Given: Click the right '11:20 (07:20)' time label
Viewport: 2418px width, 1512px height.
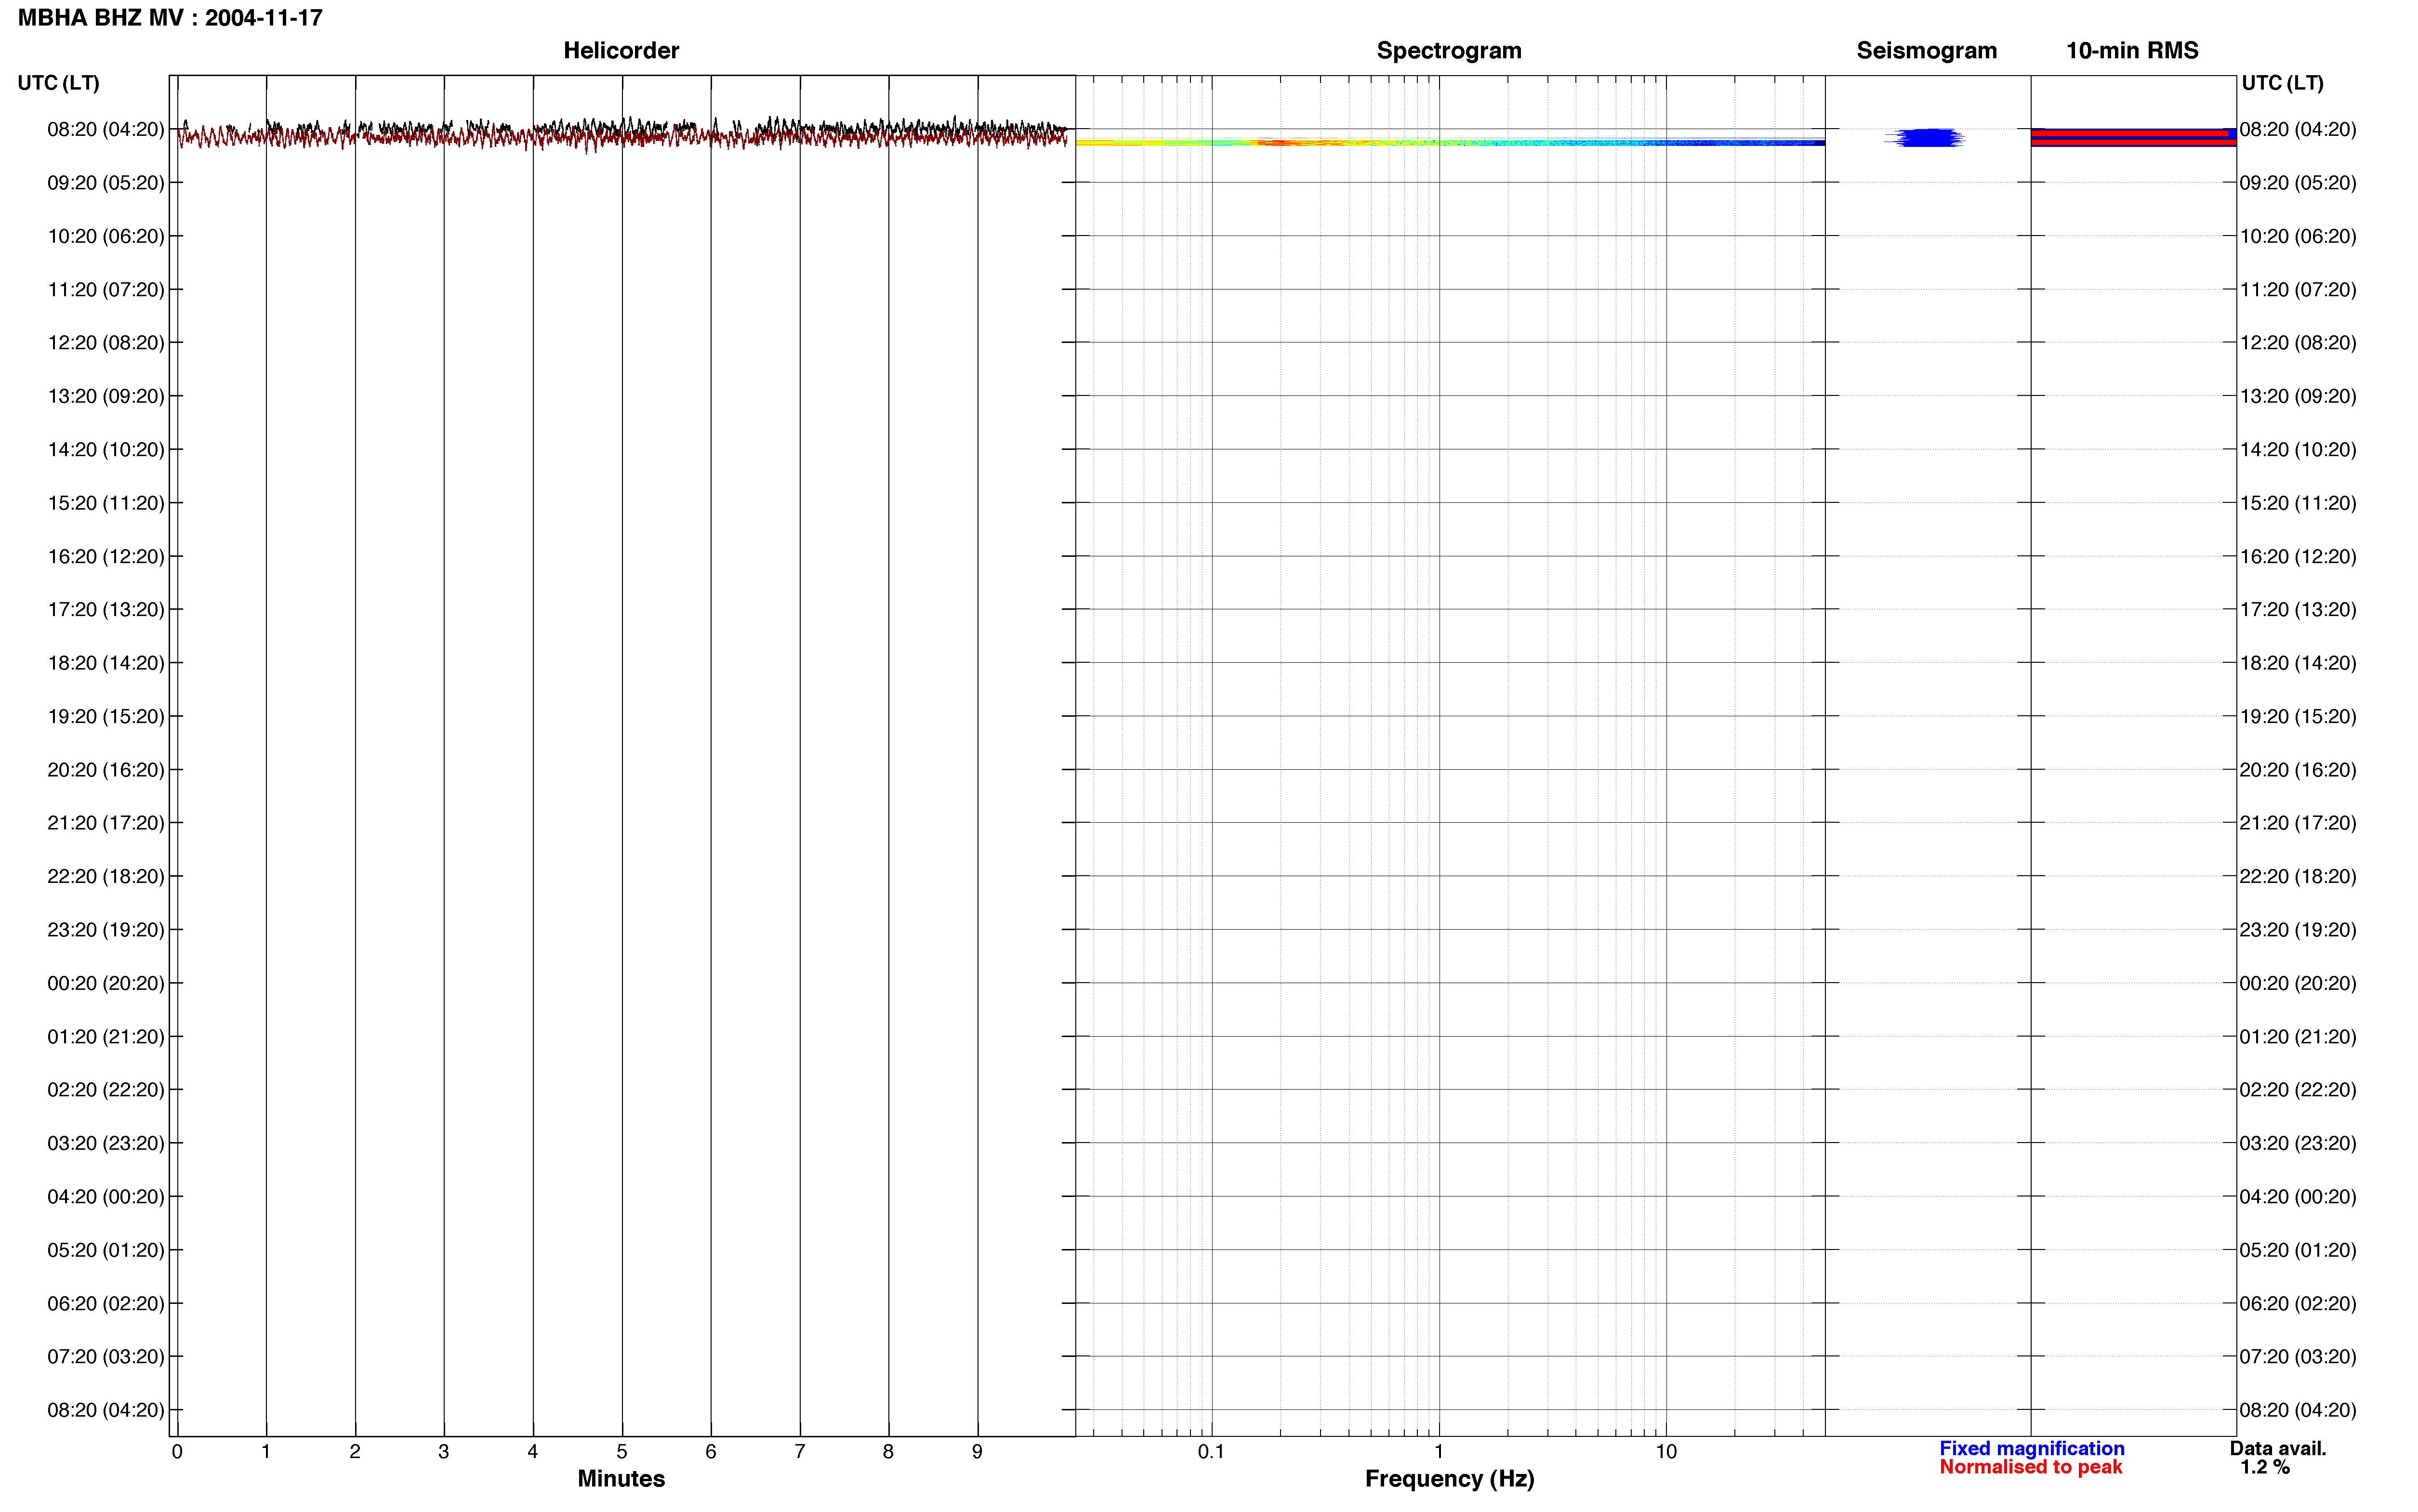Looking at the screenshot, I should tap(2298, 290).
